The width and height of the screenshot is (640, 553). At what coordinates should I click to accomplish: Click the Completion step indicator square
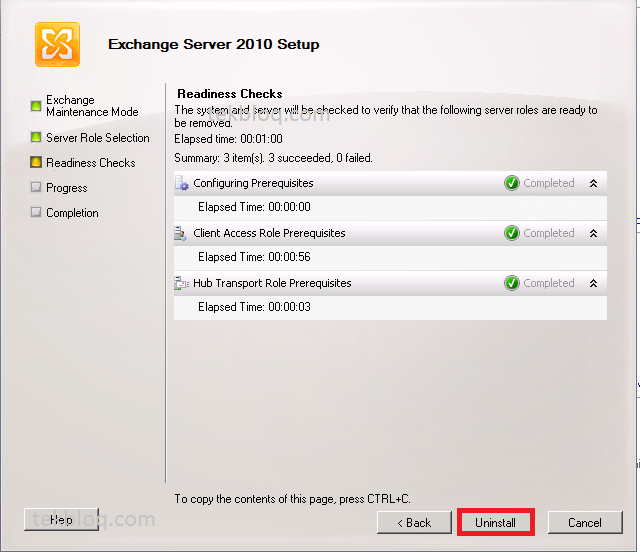point(36,212)
